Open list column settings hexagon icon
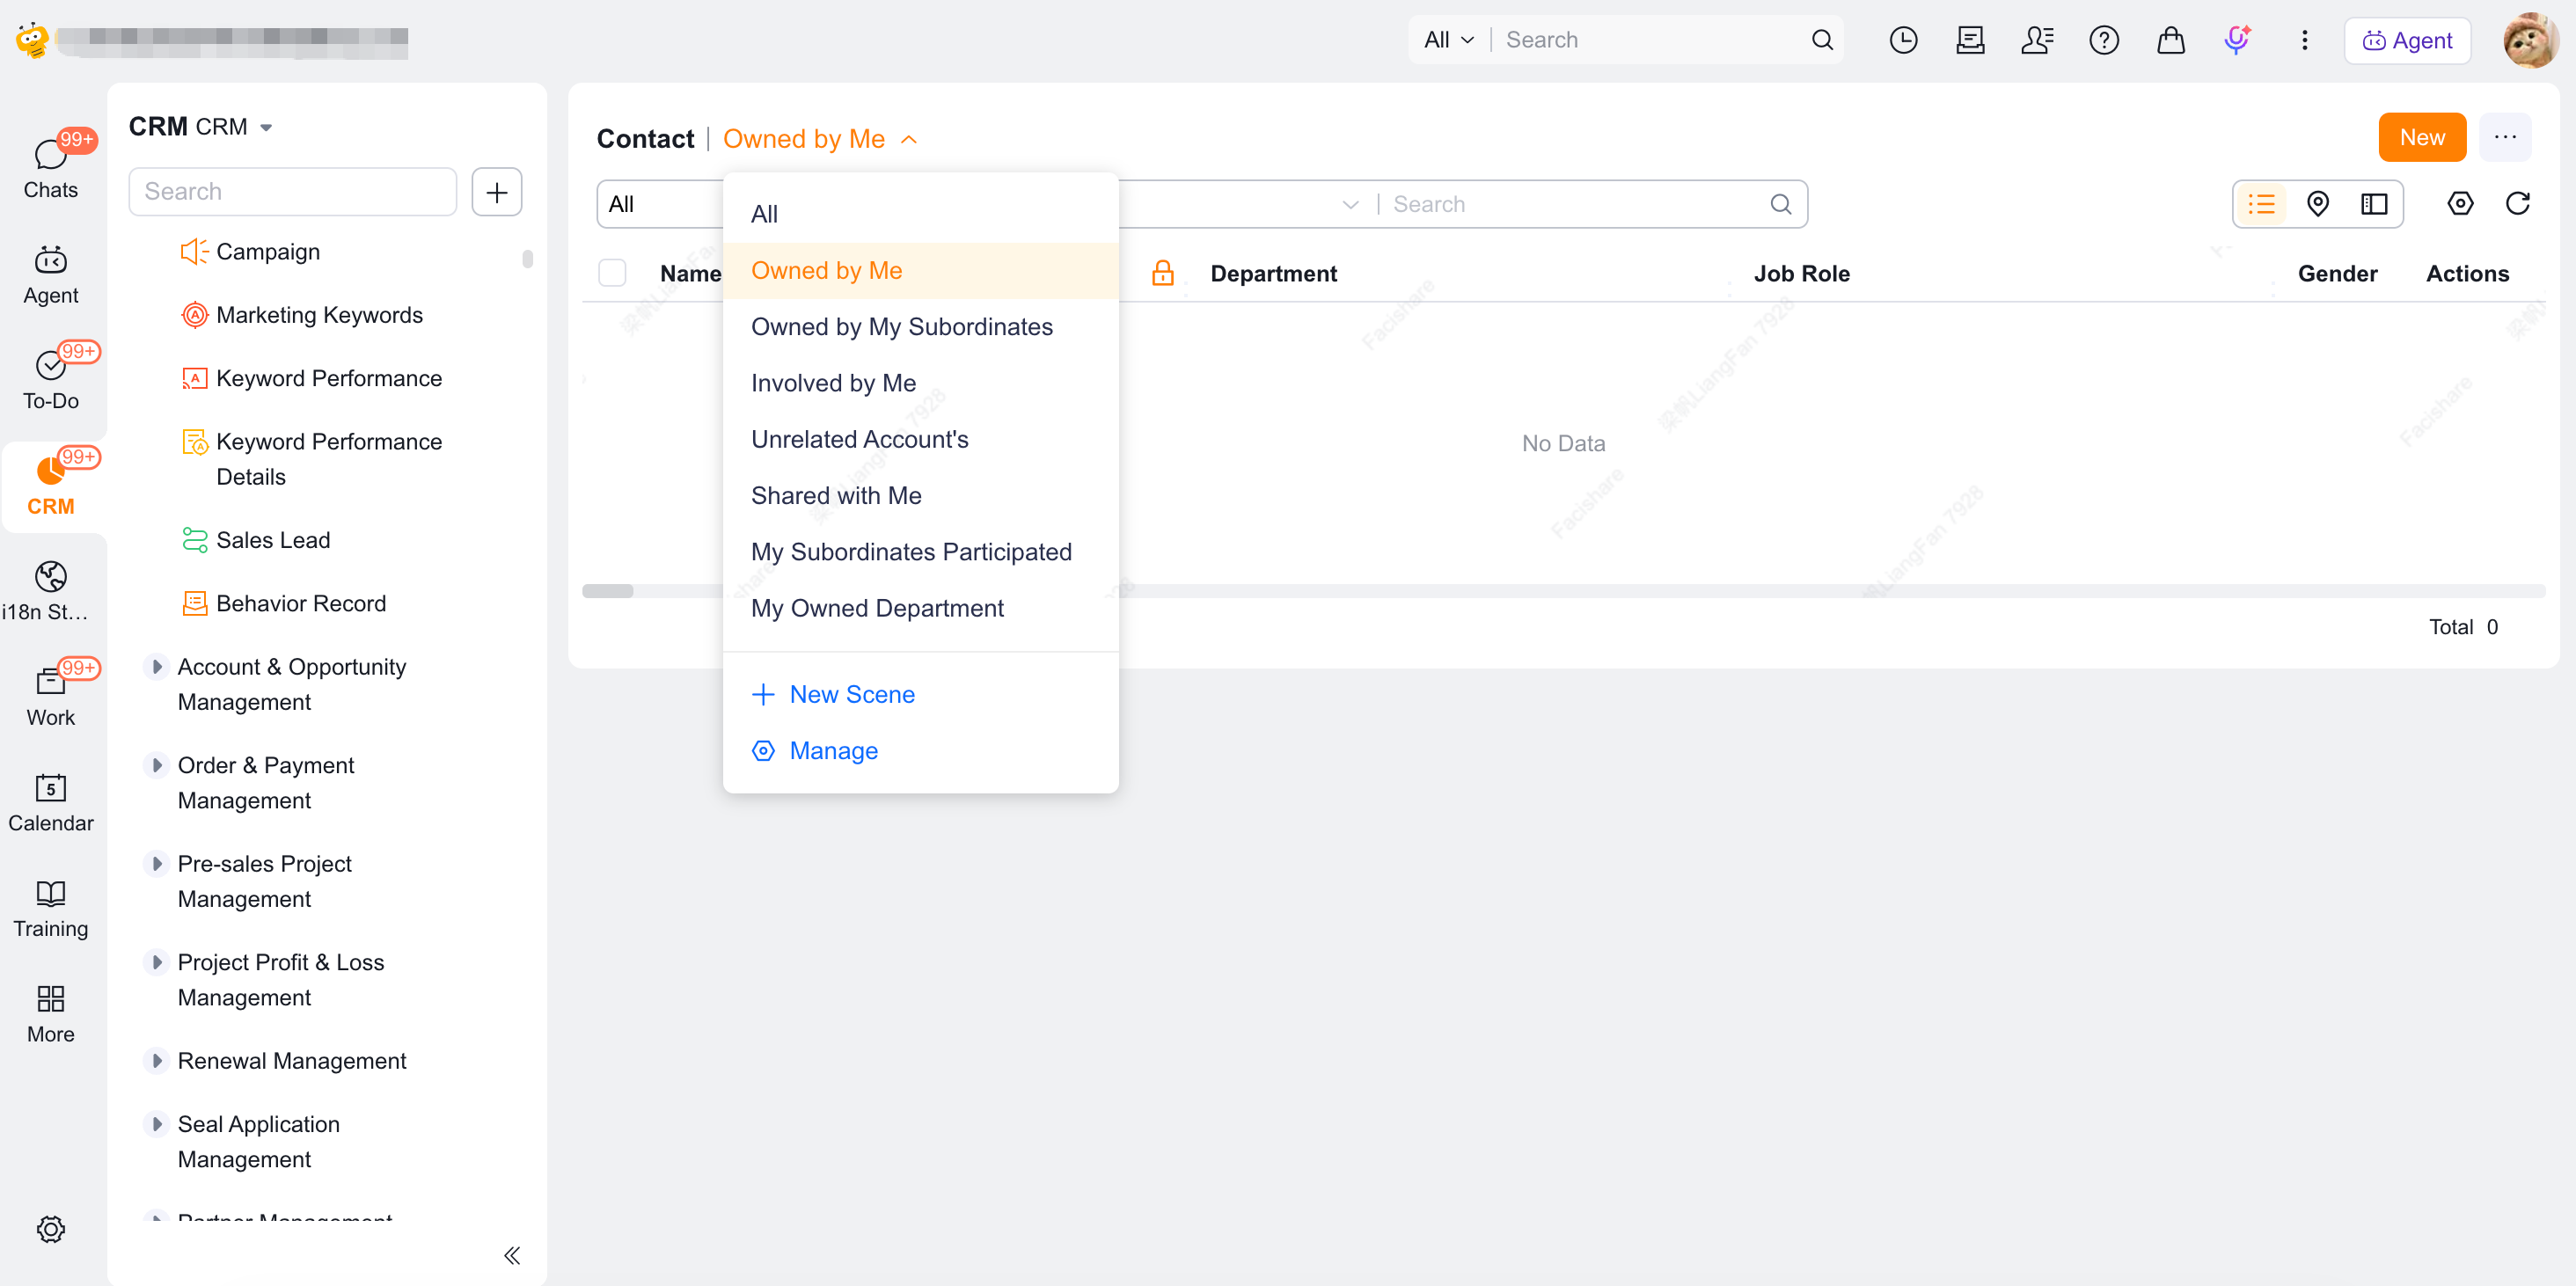This screenshot has width=2576, height=1286. coord(2460,204)
